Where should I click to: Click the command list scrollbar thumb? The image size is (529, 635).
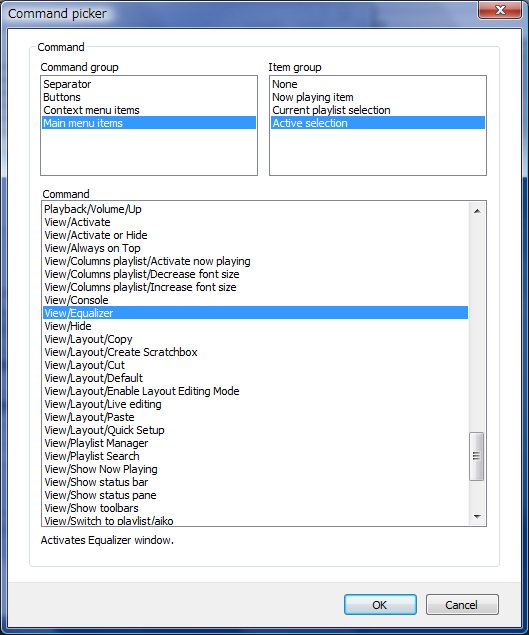477,456
